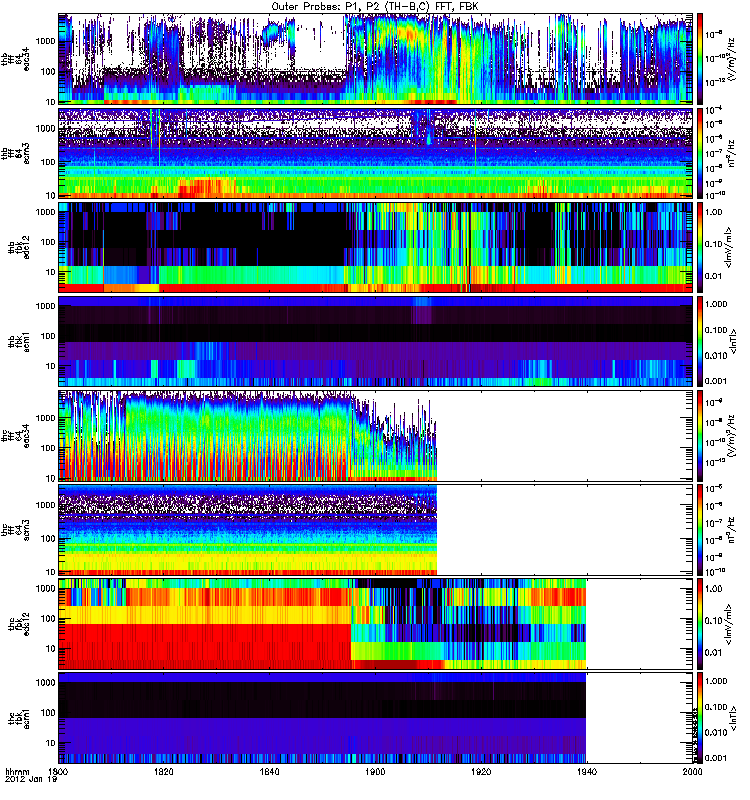Click the "1940" time axis label
This screenshot has width=750, height=800.
pyautogui.click(x=586, y=771)
